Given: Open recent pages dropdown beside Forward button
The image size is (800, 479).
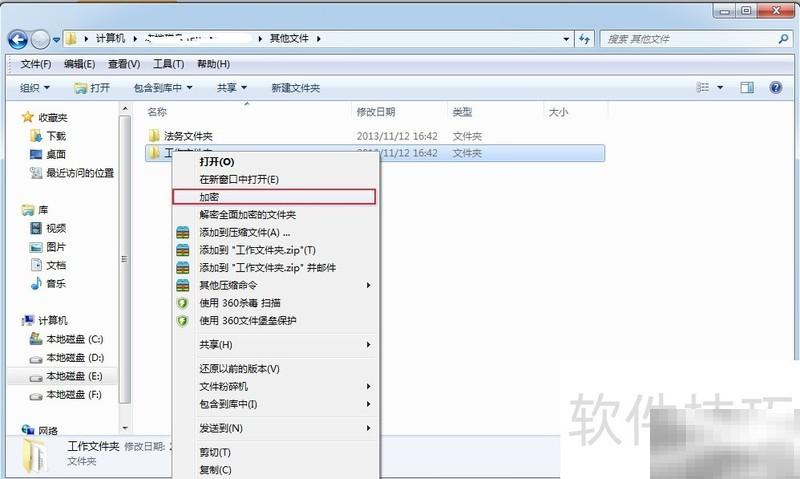Looking at the screenshot, I should pos(56,39).
